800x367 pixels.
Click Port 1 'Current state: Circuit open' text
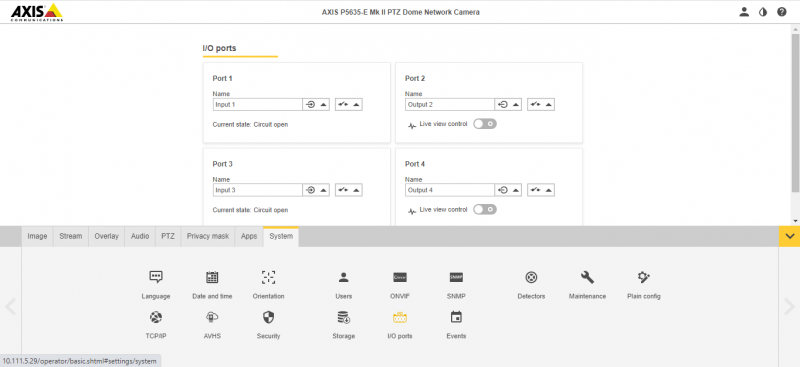click(250, 125)
